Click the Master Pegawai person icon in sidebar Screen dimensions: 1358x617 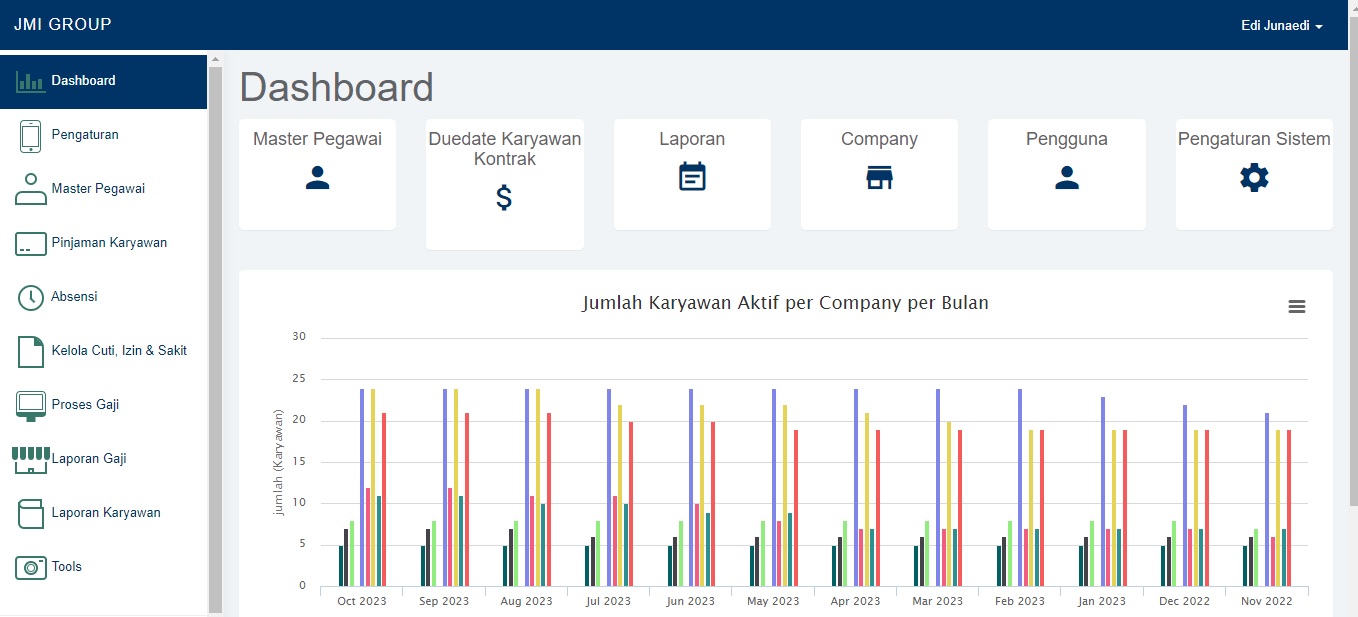(28, 186)
